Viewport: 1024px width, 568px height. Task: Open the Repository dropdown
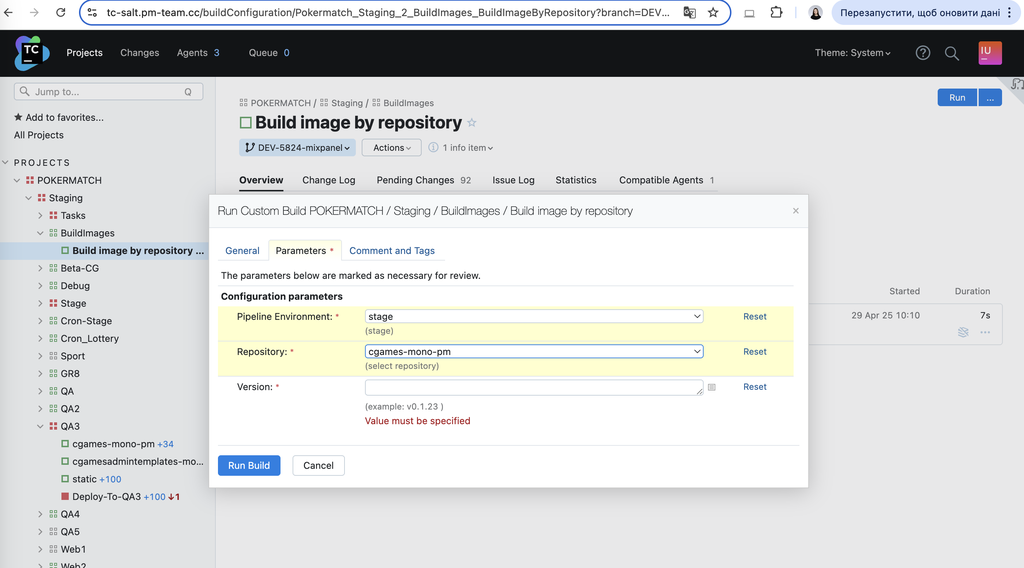pos(534,351)
